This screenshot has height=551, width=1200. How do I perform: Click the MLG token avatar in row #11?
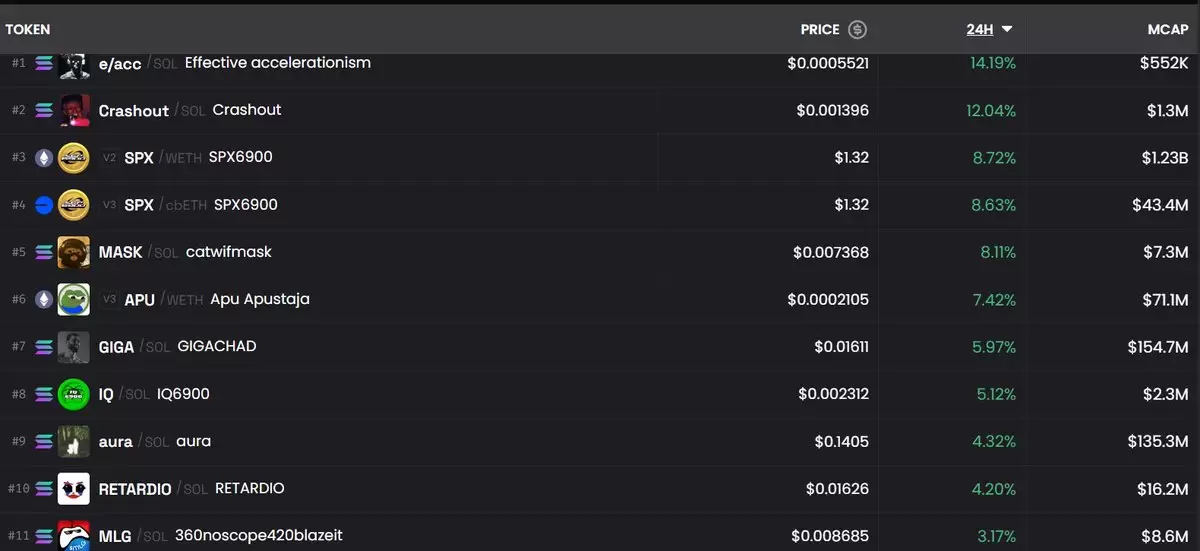tap(74, 536)
